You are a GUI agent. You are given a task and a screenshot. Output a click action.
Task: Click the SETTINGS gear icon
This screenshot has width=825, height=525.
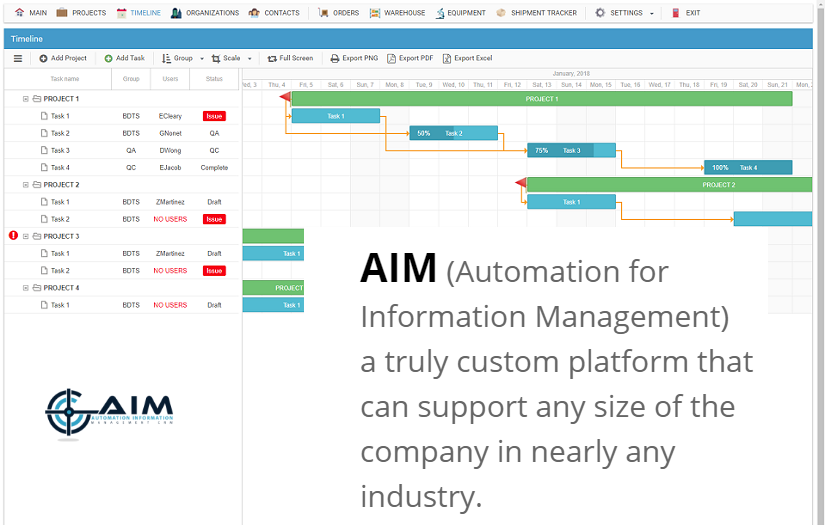pyautogui.click(x=600, y=13)
